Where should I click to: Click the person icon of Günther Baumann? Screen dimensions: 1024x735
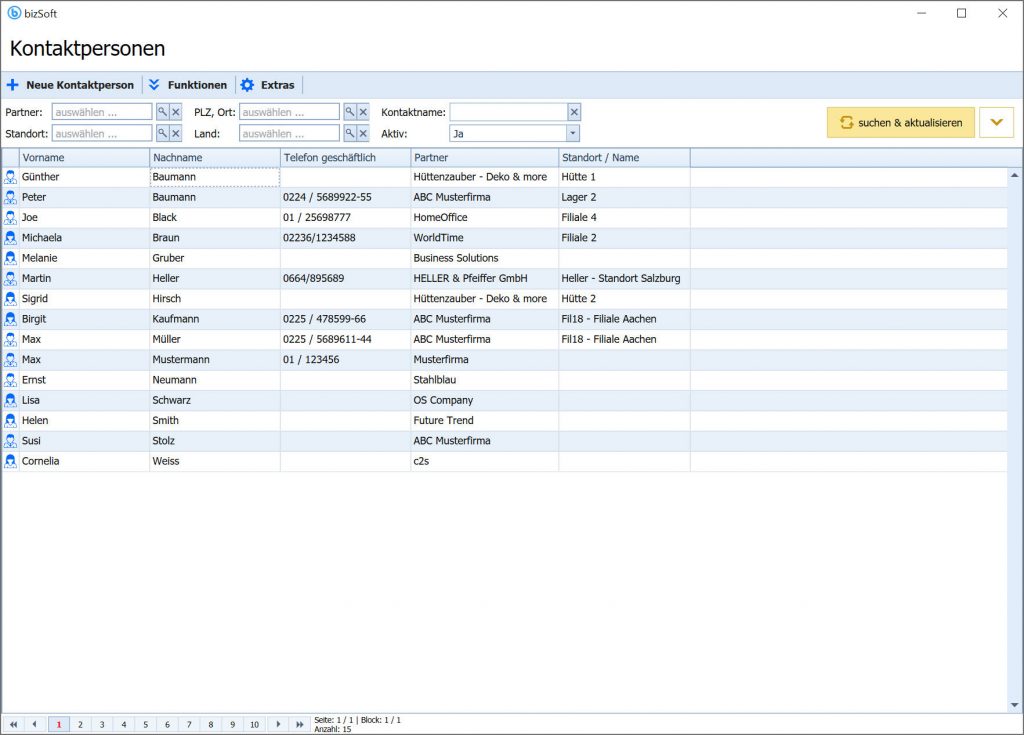(x=10, y=177)
